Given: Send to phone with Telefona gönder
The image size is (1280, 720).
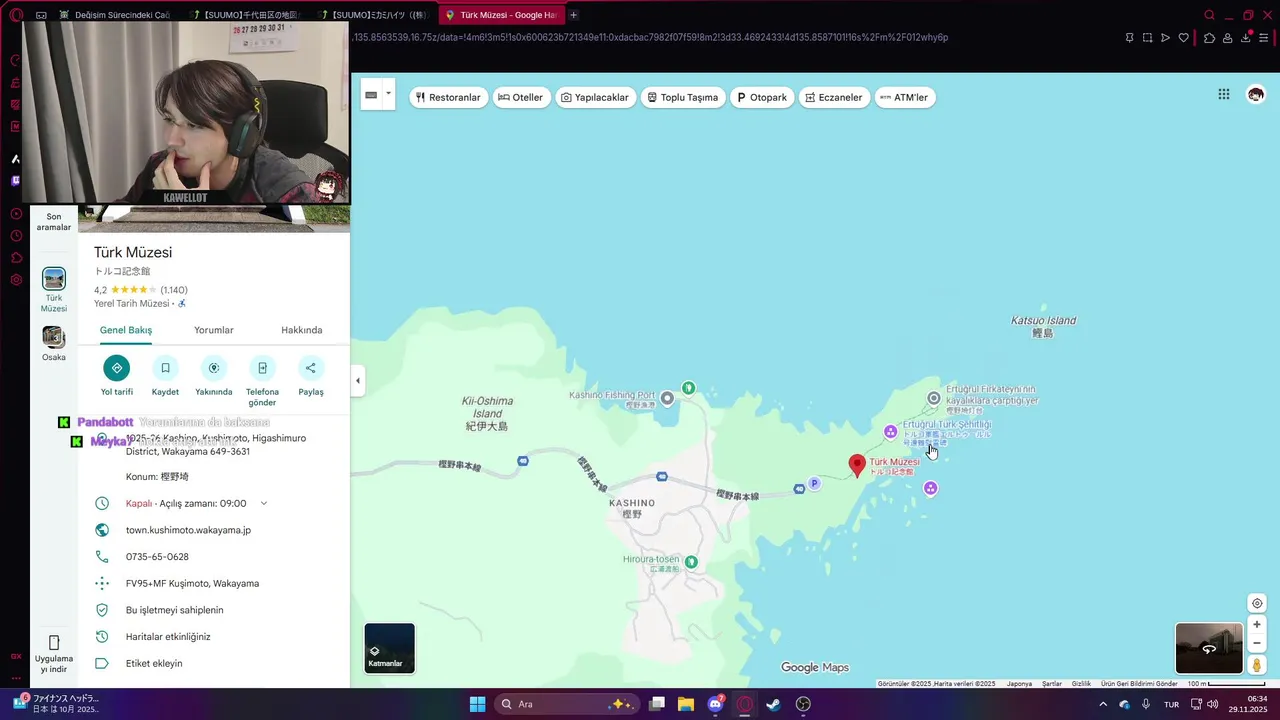Looking at the screenshot, I should pyautogui.click(x=262, y=368).
